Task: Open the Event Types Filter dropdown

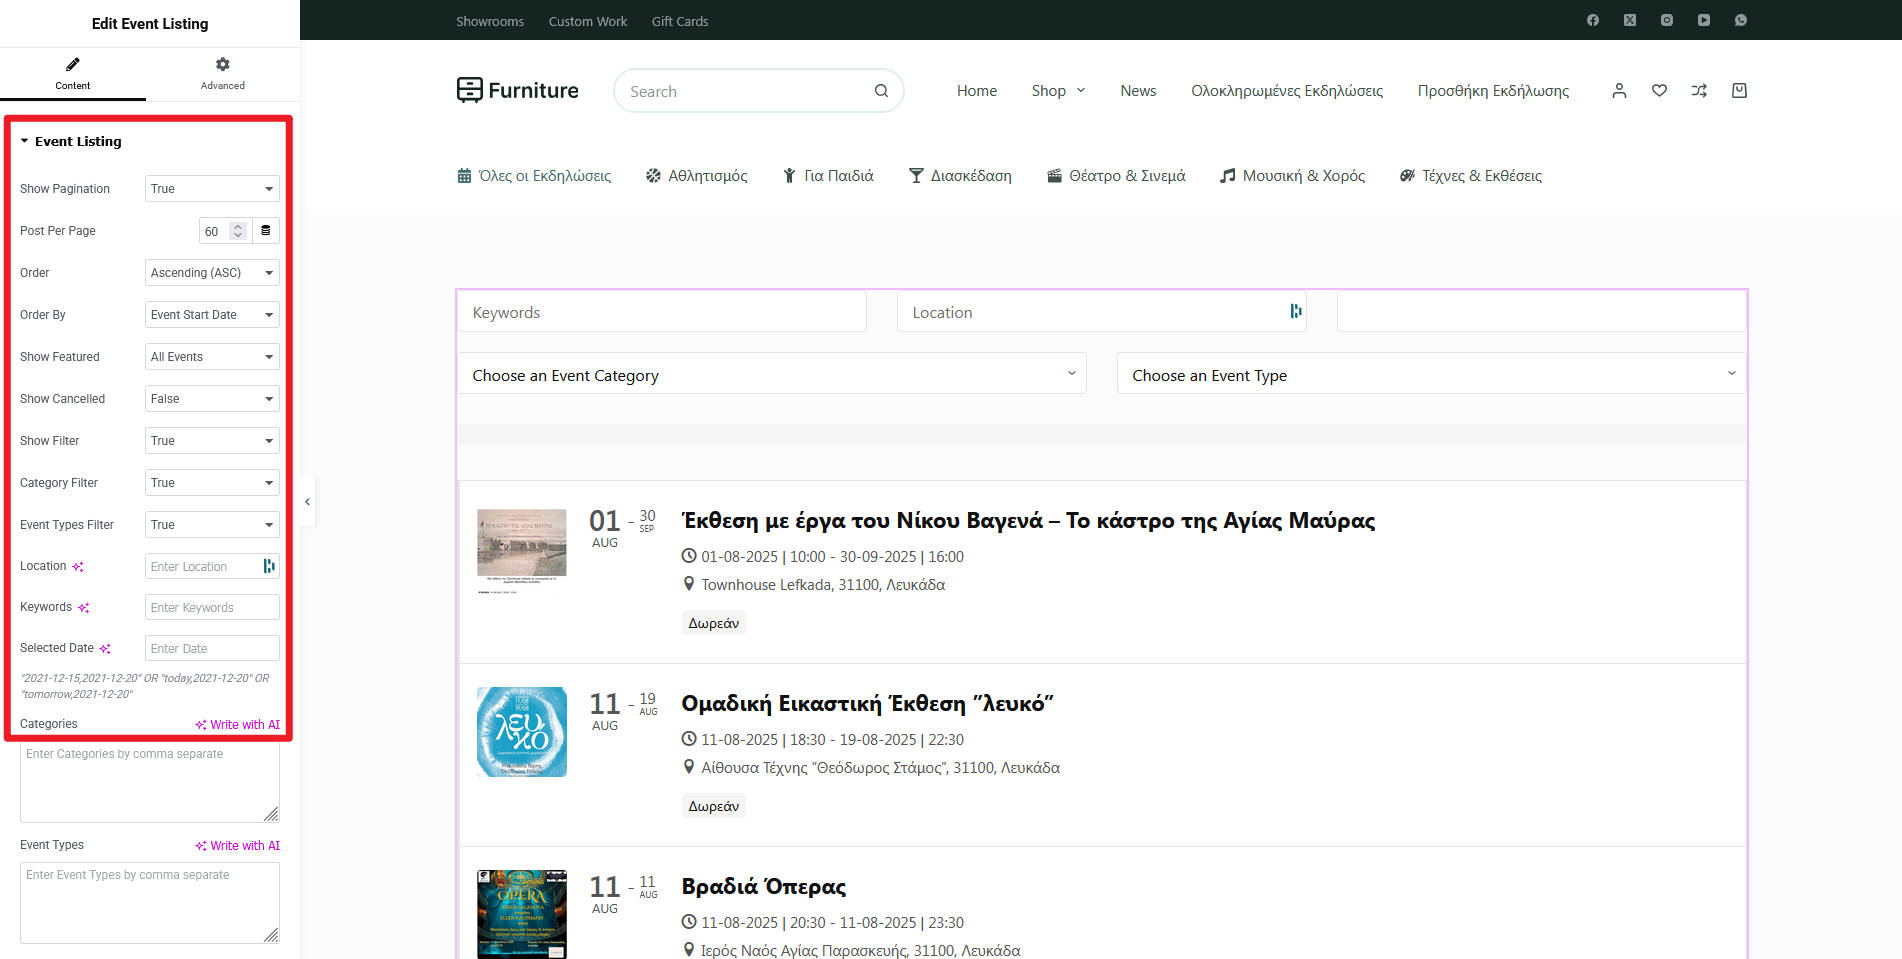Action: pos(212,525)
